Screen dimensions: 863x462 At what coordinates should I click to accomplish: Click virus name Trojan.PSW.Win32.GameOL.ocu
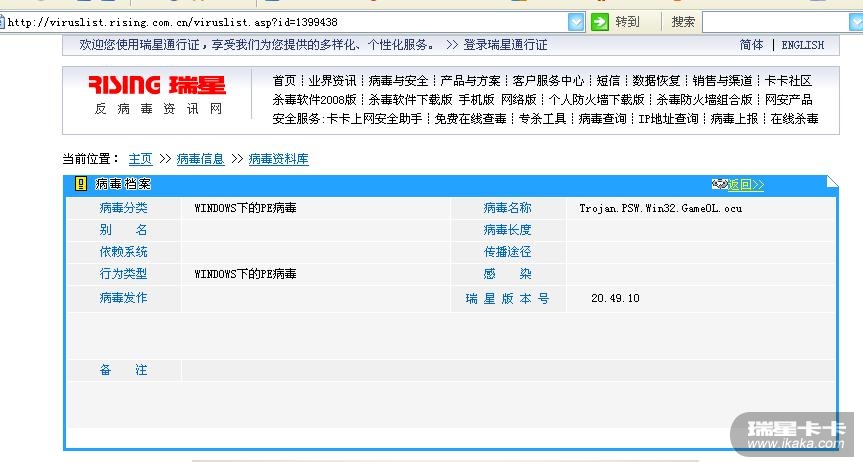tap(660, 208)
